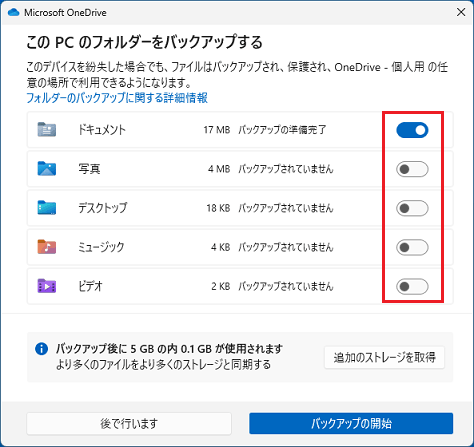
Task: Click the blue info icon beside storage message
Action: click(41, 349)
